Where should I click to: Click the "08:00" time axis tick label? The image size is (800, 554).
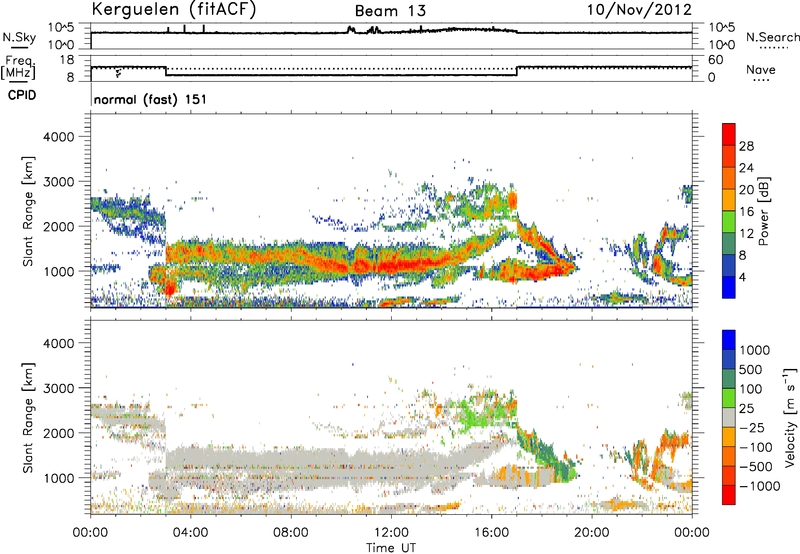[x=291, y=533]
